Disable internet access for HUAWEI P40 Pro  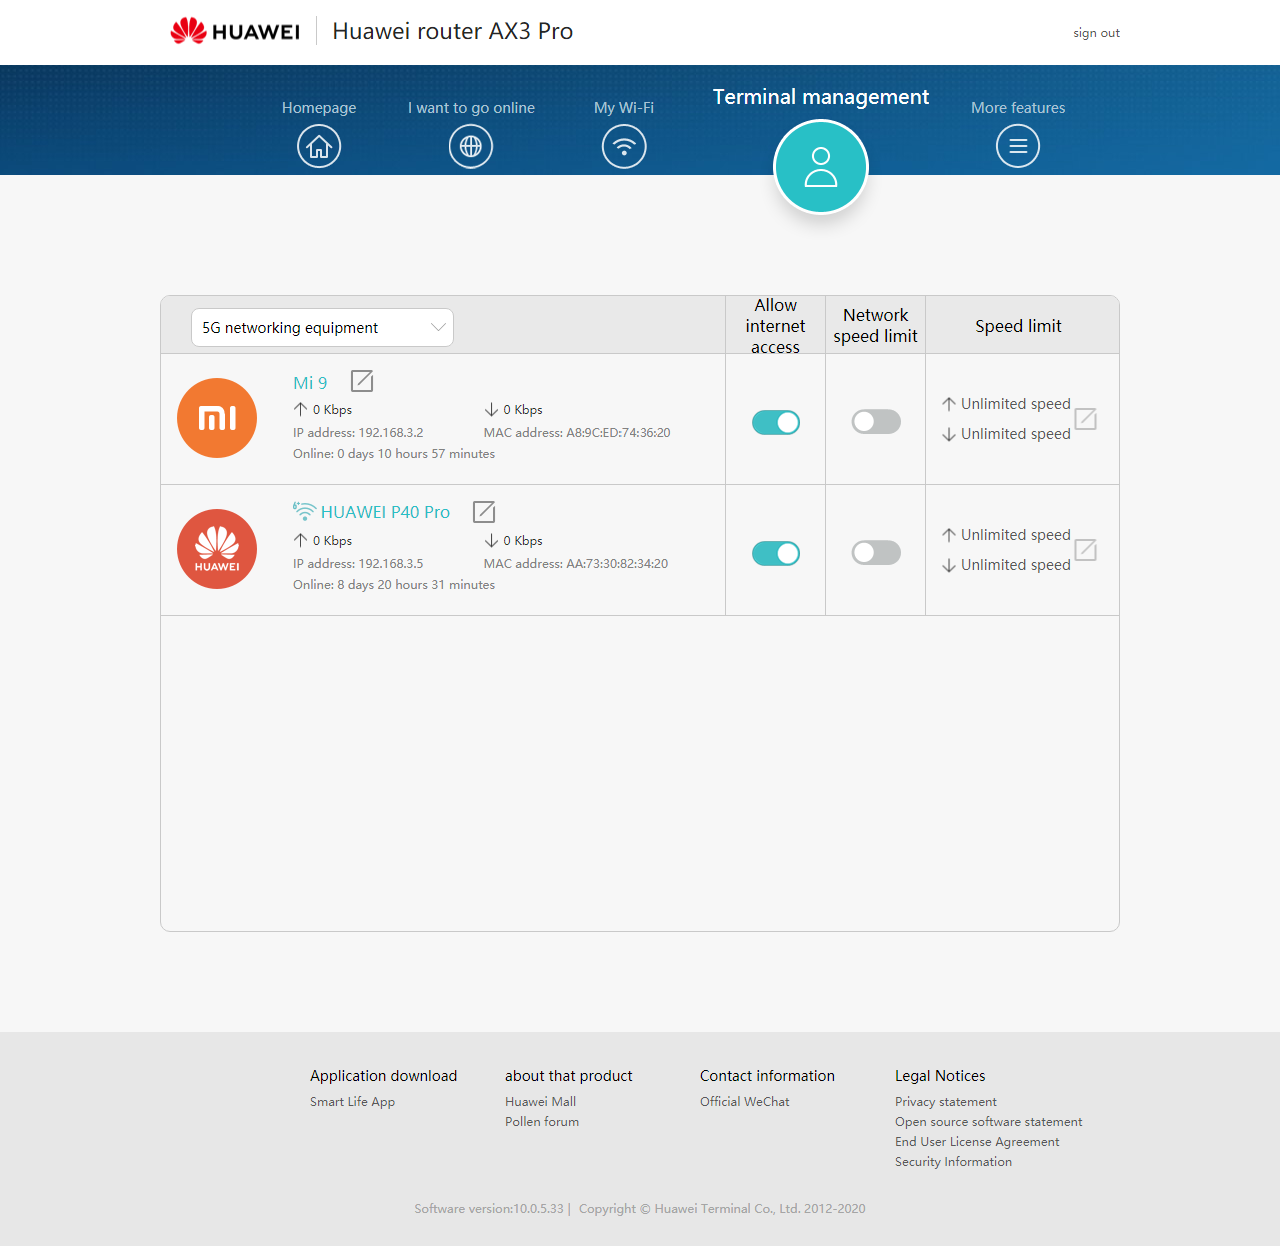(776, 553)
